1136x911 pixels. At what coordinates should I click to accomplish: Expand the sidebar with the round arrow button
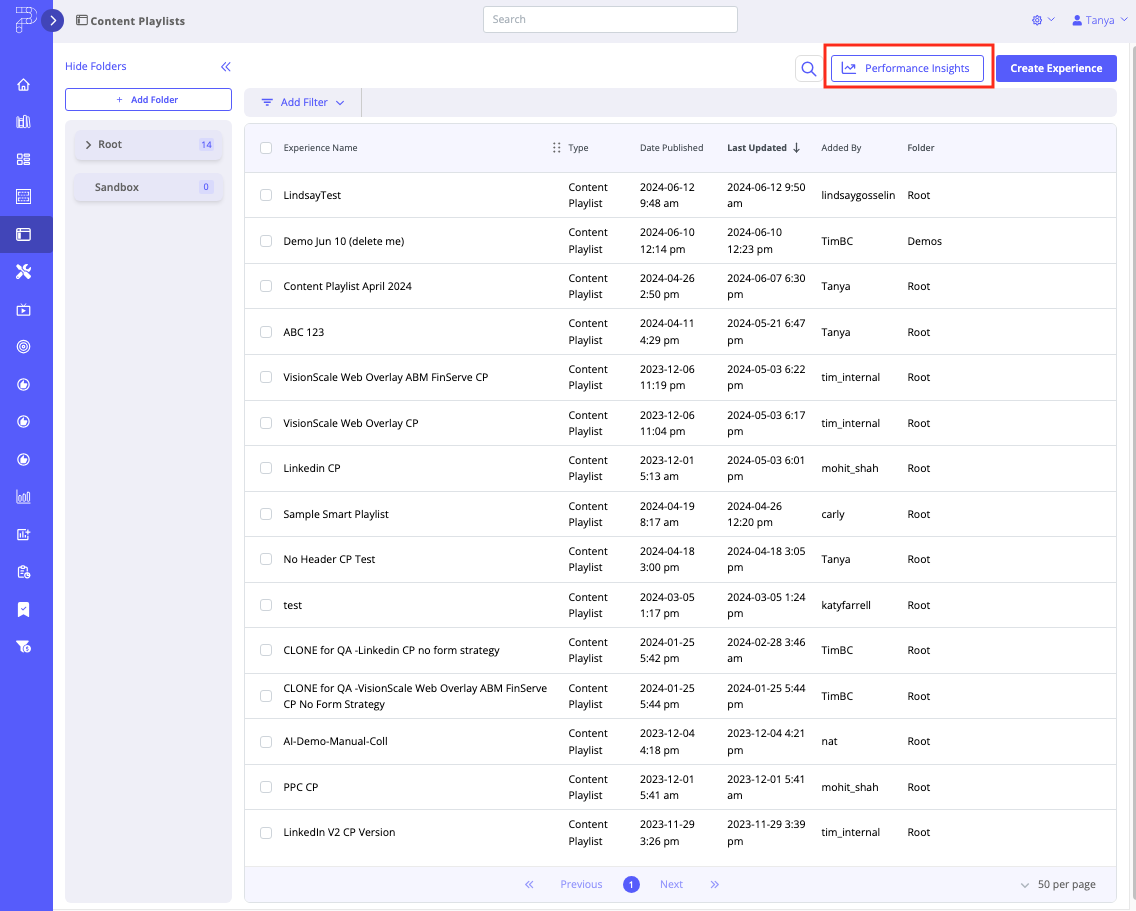point(53,20)
